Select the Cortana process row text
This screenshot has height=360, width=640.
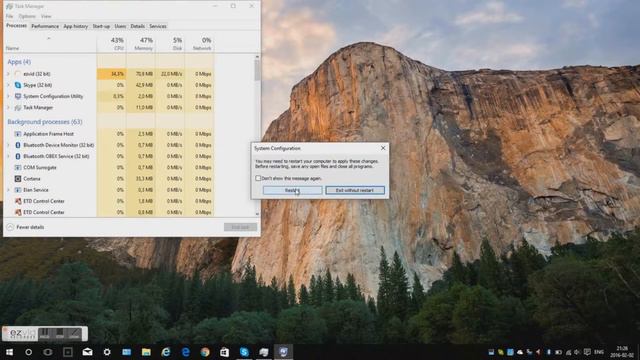(x=32, y=179)
